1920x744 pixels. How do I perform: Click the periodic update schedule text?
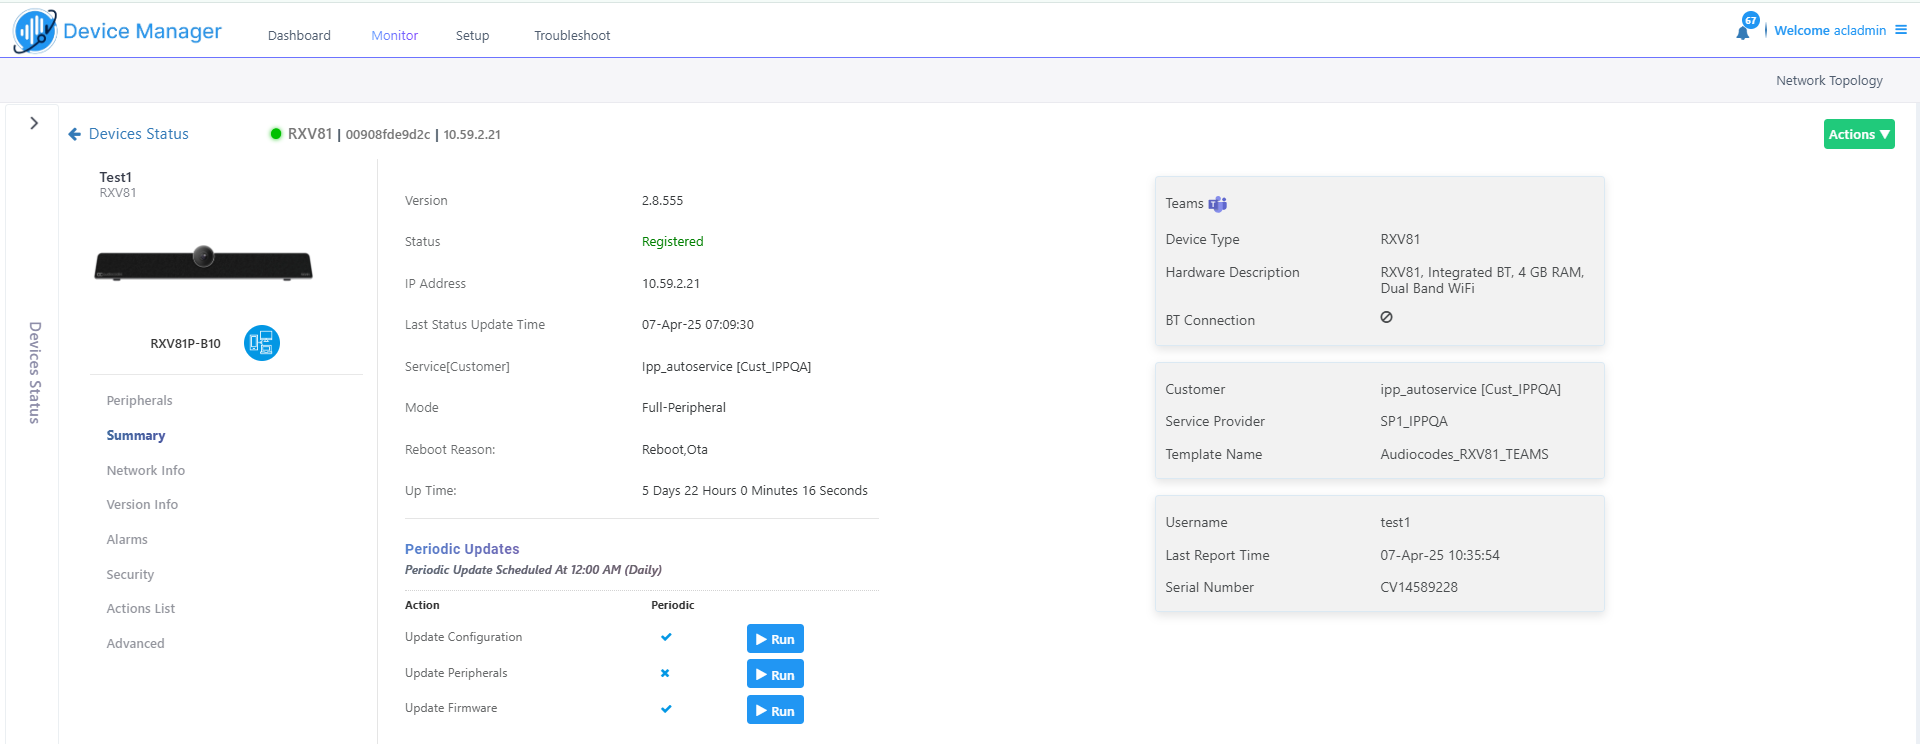click(533, 570)
